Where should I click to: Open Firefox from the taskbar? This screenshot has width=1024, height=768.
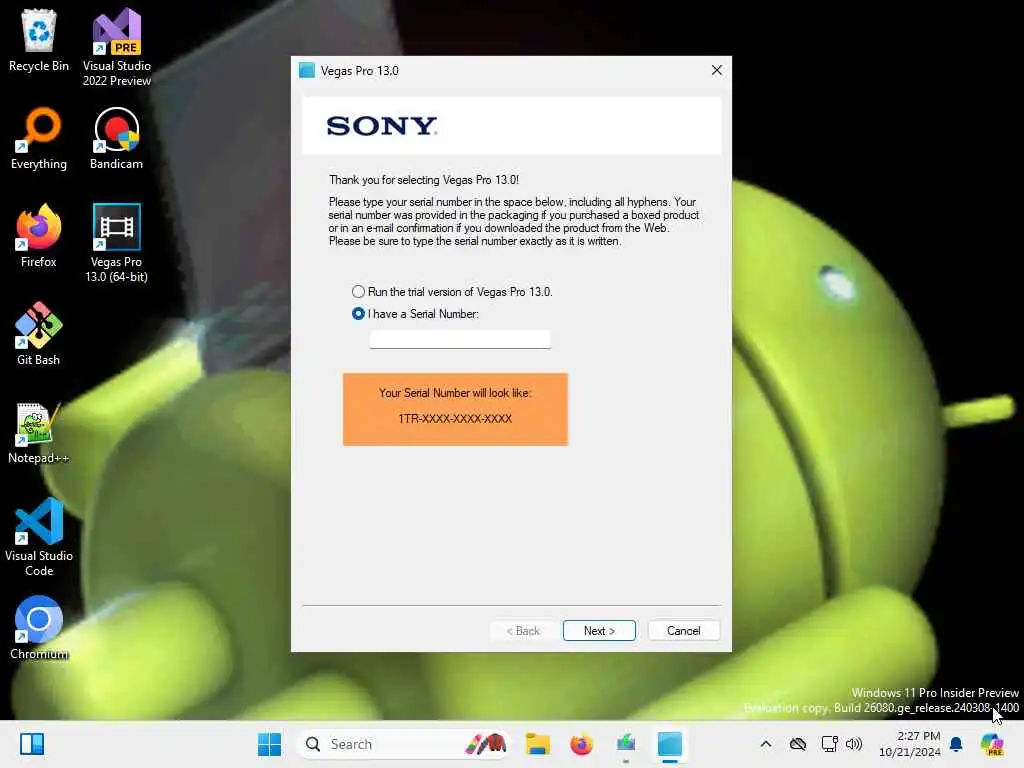point(581,744)
